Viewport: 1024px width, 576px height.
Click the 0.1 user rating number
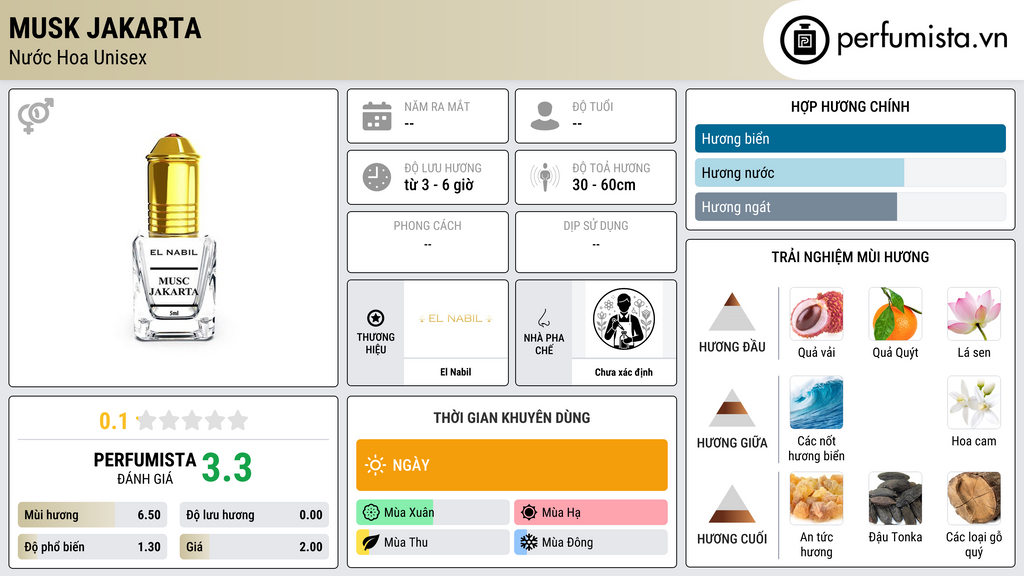click(114, 421)
